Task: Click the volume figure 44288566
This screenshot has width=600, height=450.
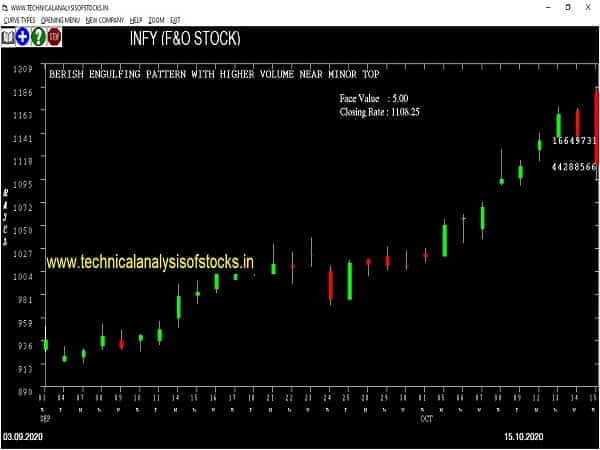Action: 573,167
